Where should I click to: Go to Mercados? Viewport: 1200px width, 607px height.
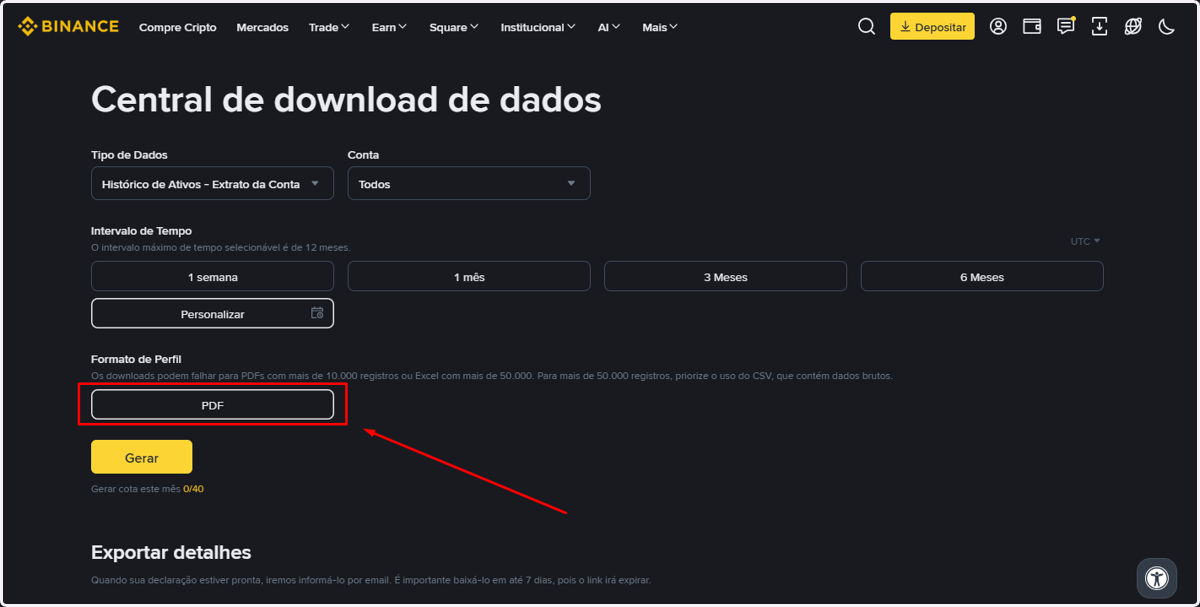(x=262, y=27)
